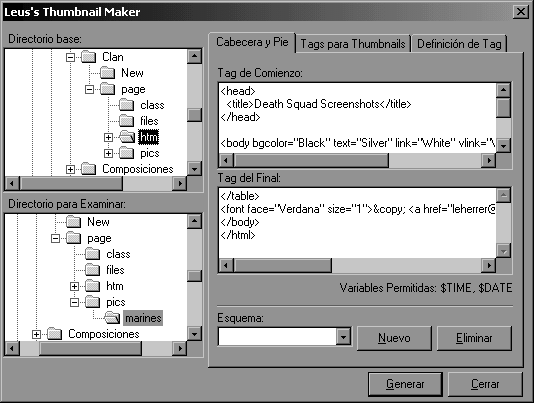The width and height of the screenshot is (534, 403).
Task: Select the marines open folder icon
Action: [x=112, y=318]
